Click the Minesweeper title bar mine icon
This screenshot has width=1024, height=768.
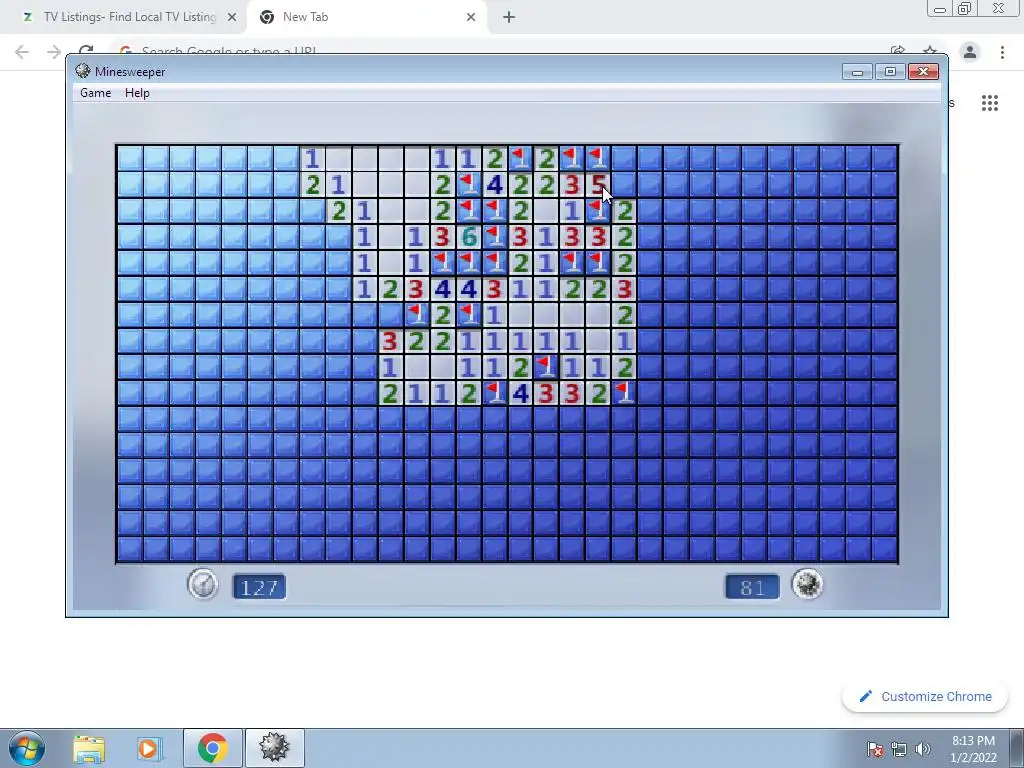pos(82,71)
